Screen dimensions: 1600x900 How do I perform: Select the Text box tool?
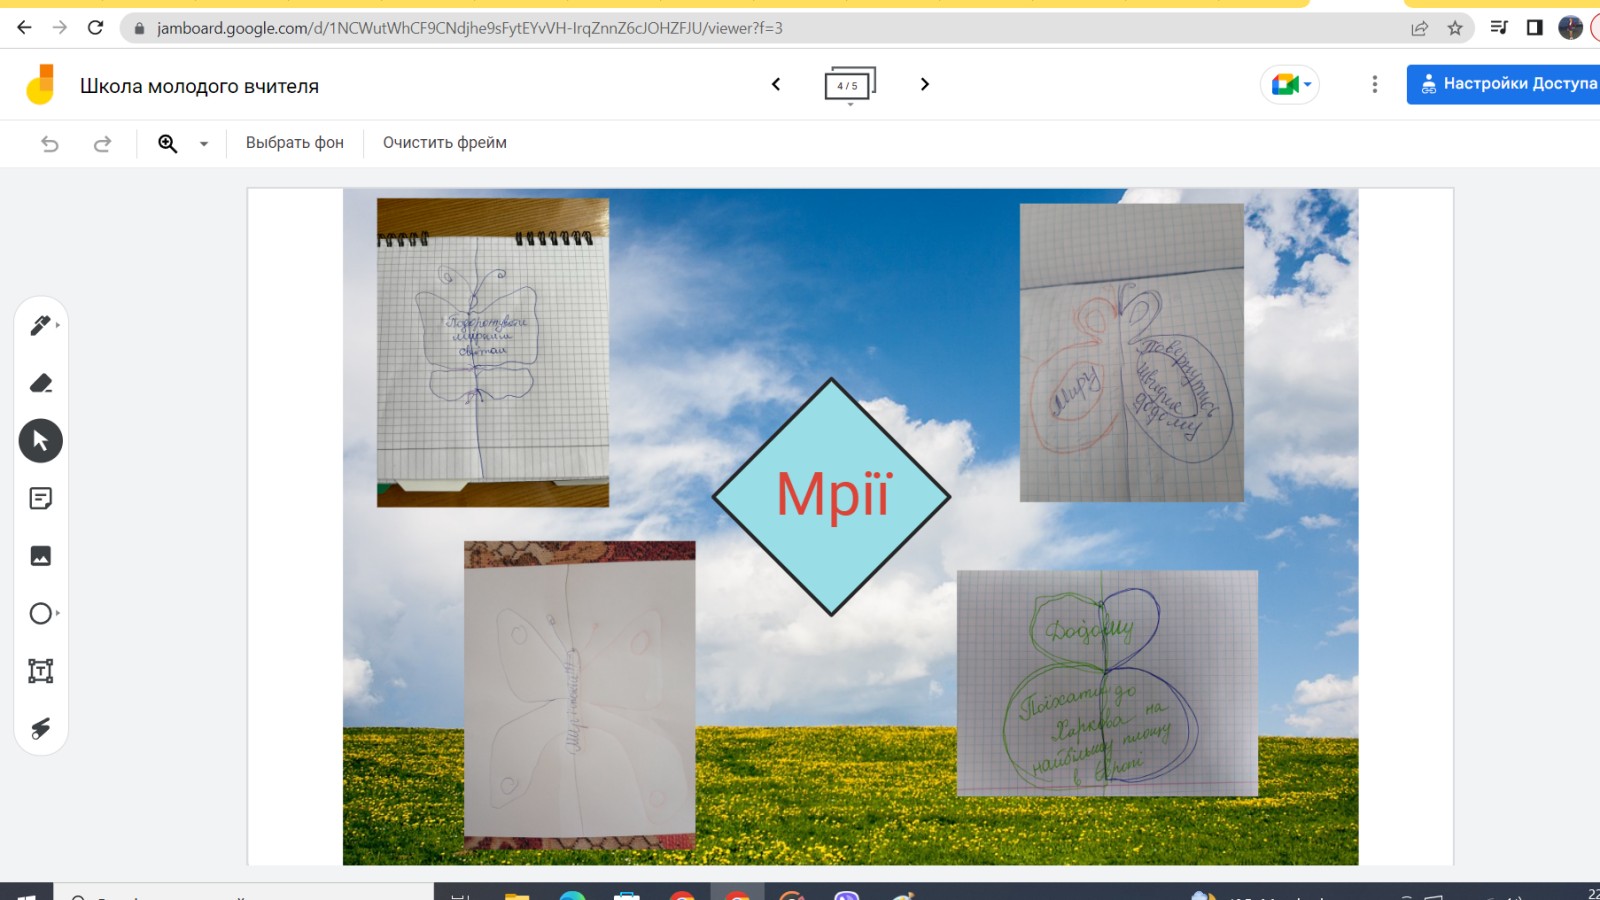40,671
